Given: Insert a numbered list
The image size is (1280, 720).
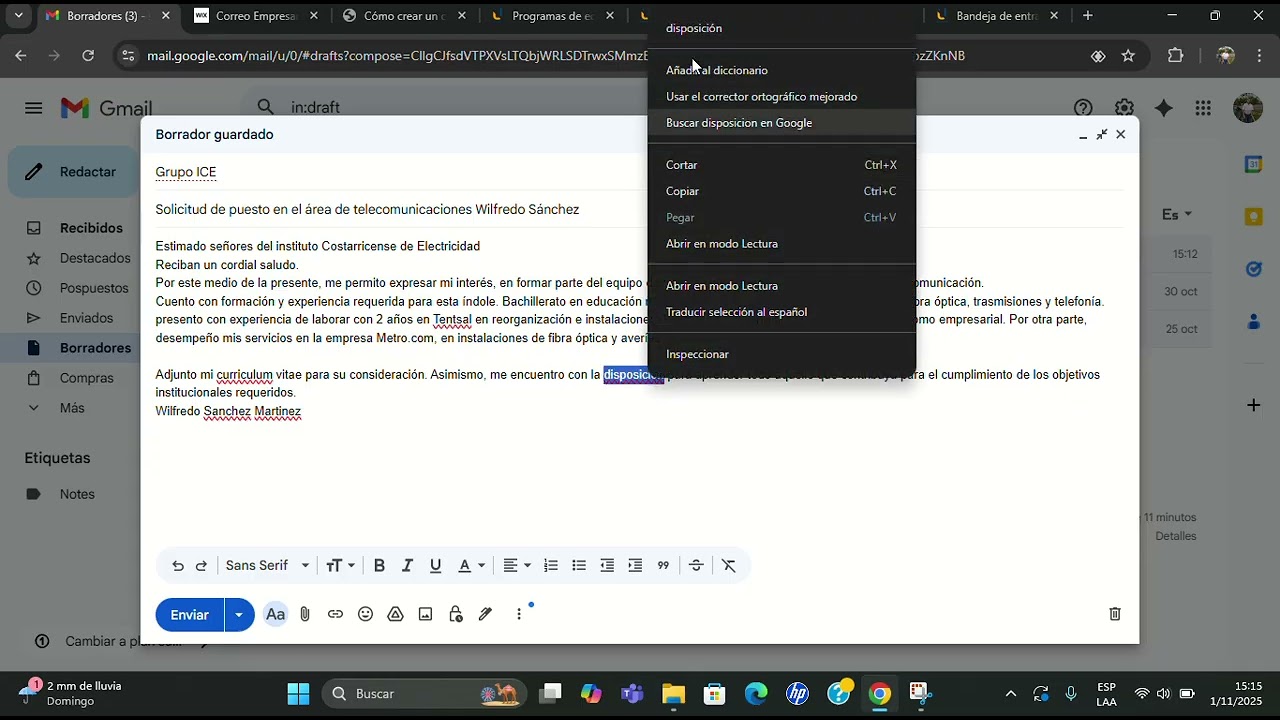Looking at the screenshot, I should (x=551, y=566).
